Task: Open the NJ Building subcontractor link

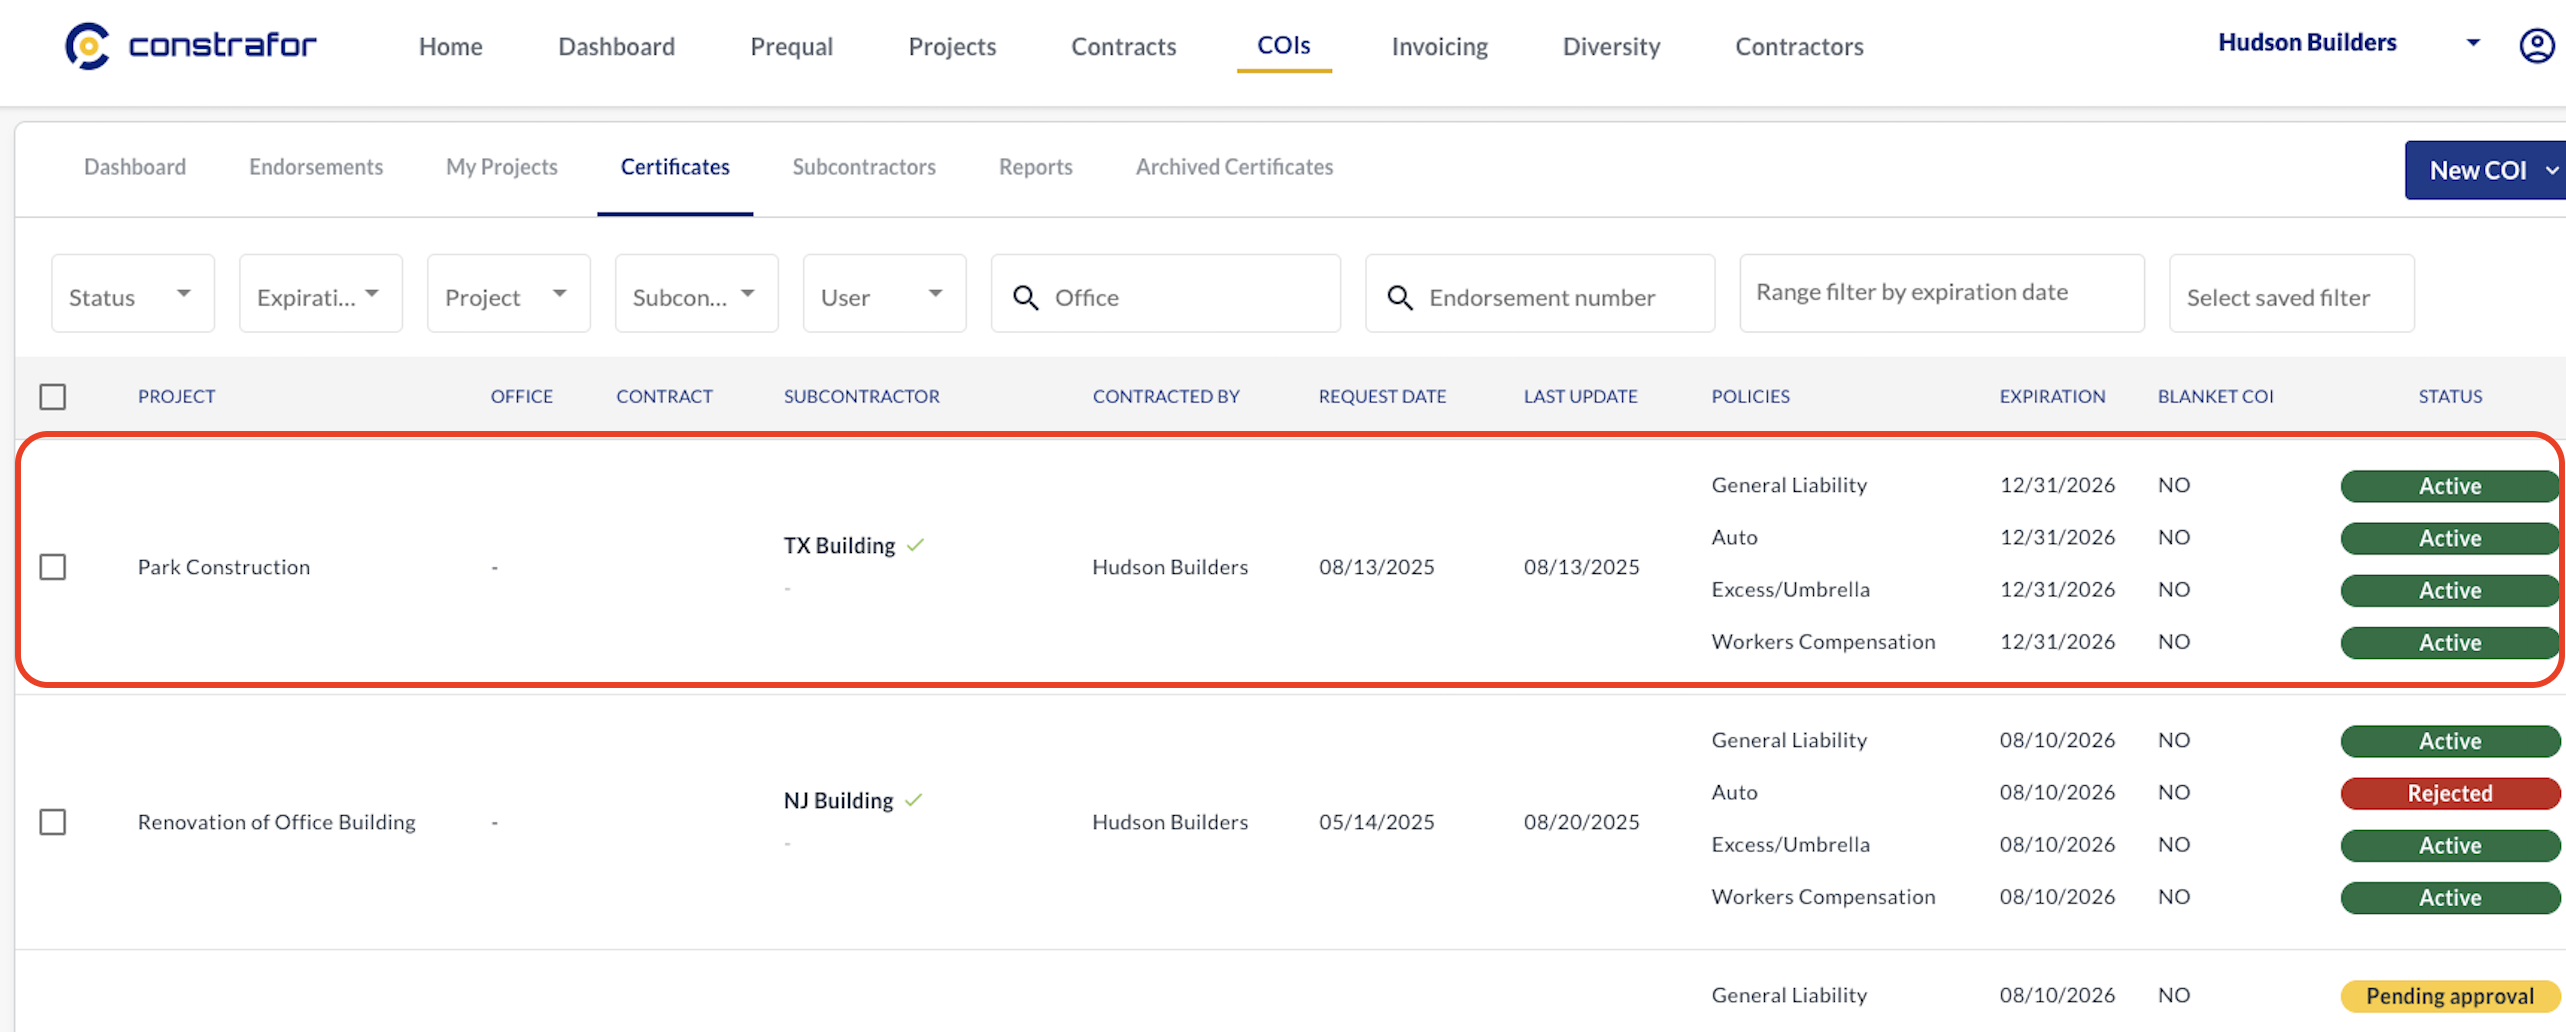Action: (x=838, y=800)
